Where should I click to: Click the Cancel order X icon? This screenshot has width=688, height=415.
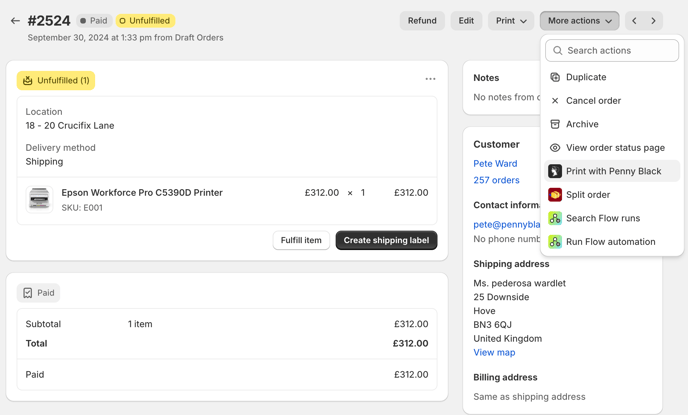(x=555, y=101)
